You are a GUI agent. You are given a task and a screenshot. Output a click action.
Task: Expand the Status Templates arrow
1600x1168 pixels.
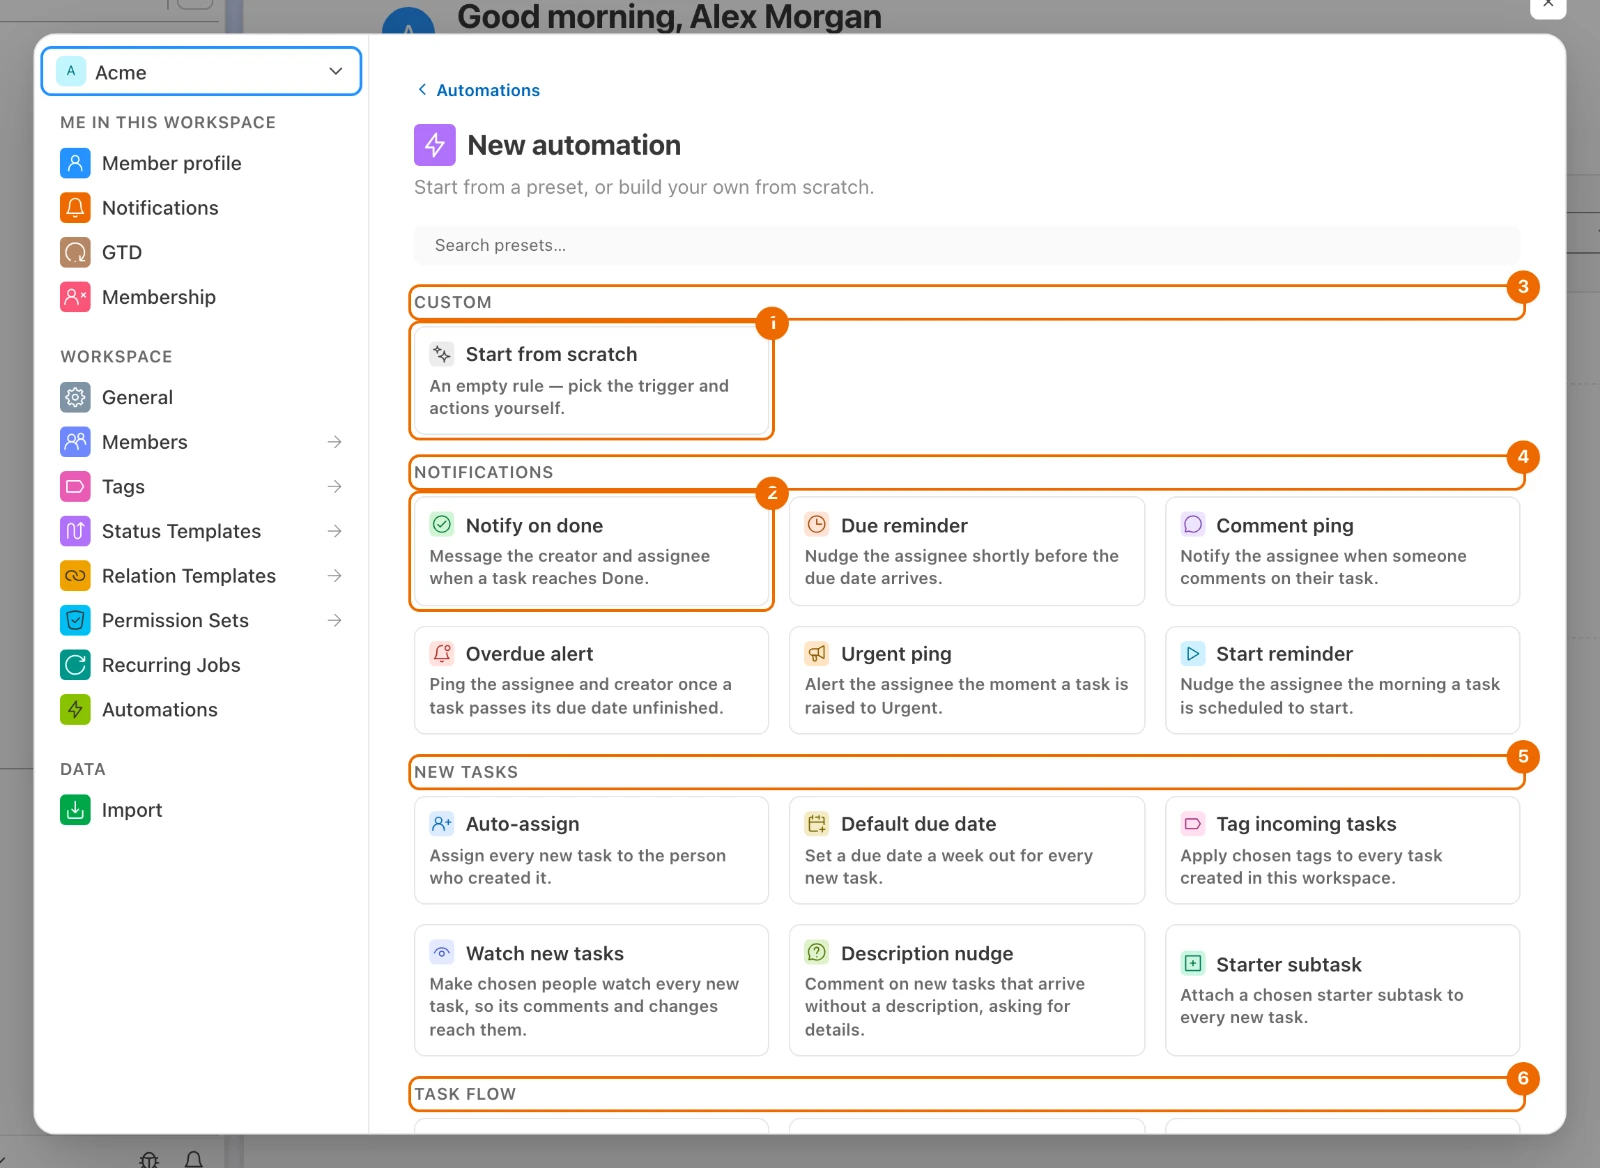pos(335,531)
